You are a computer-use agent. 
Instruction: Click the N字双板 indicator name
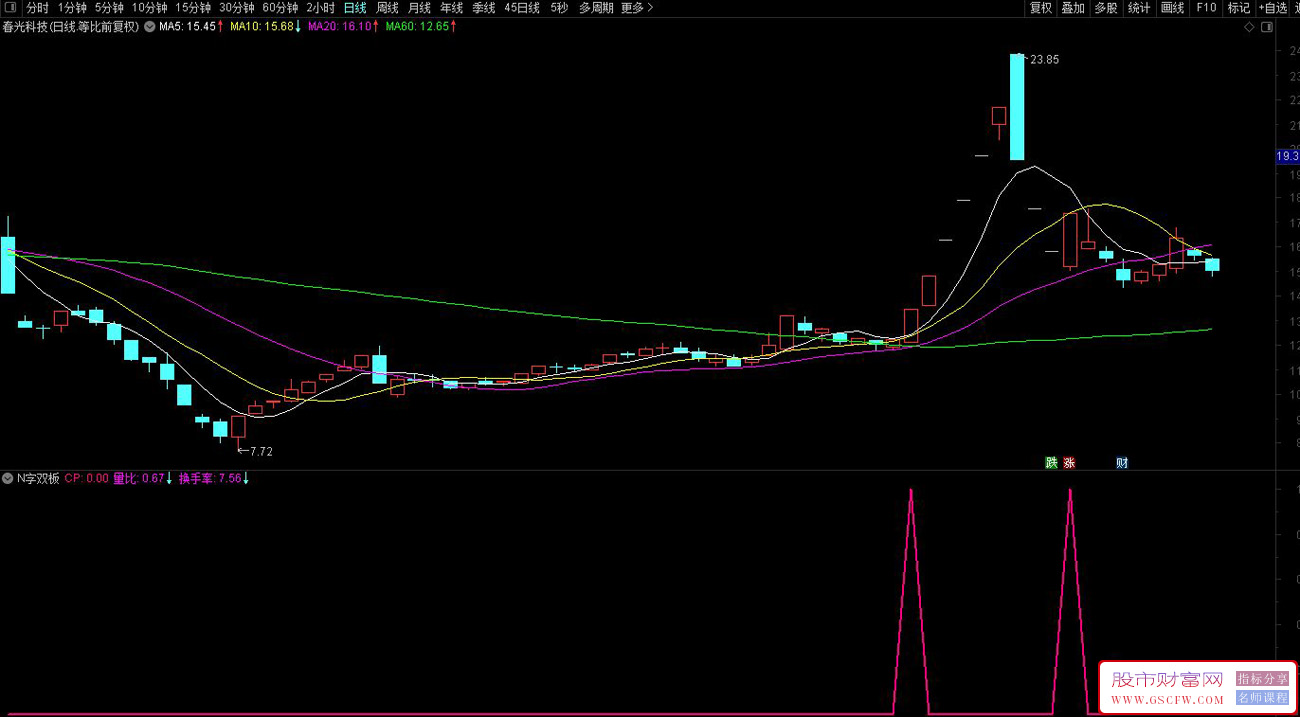(x=38, y=478)
